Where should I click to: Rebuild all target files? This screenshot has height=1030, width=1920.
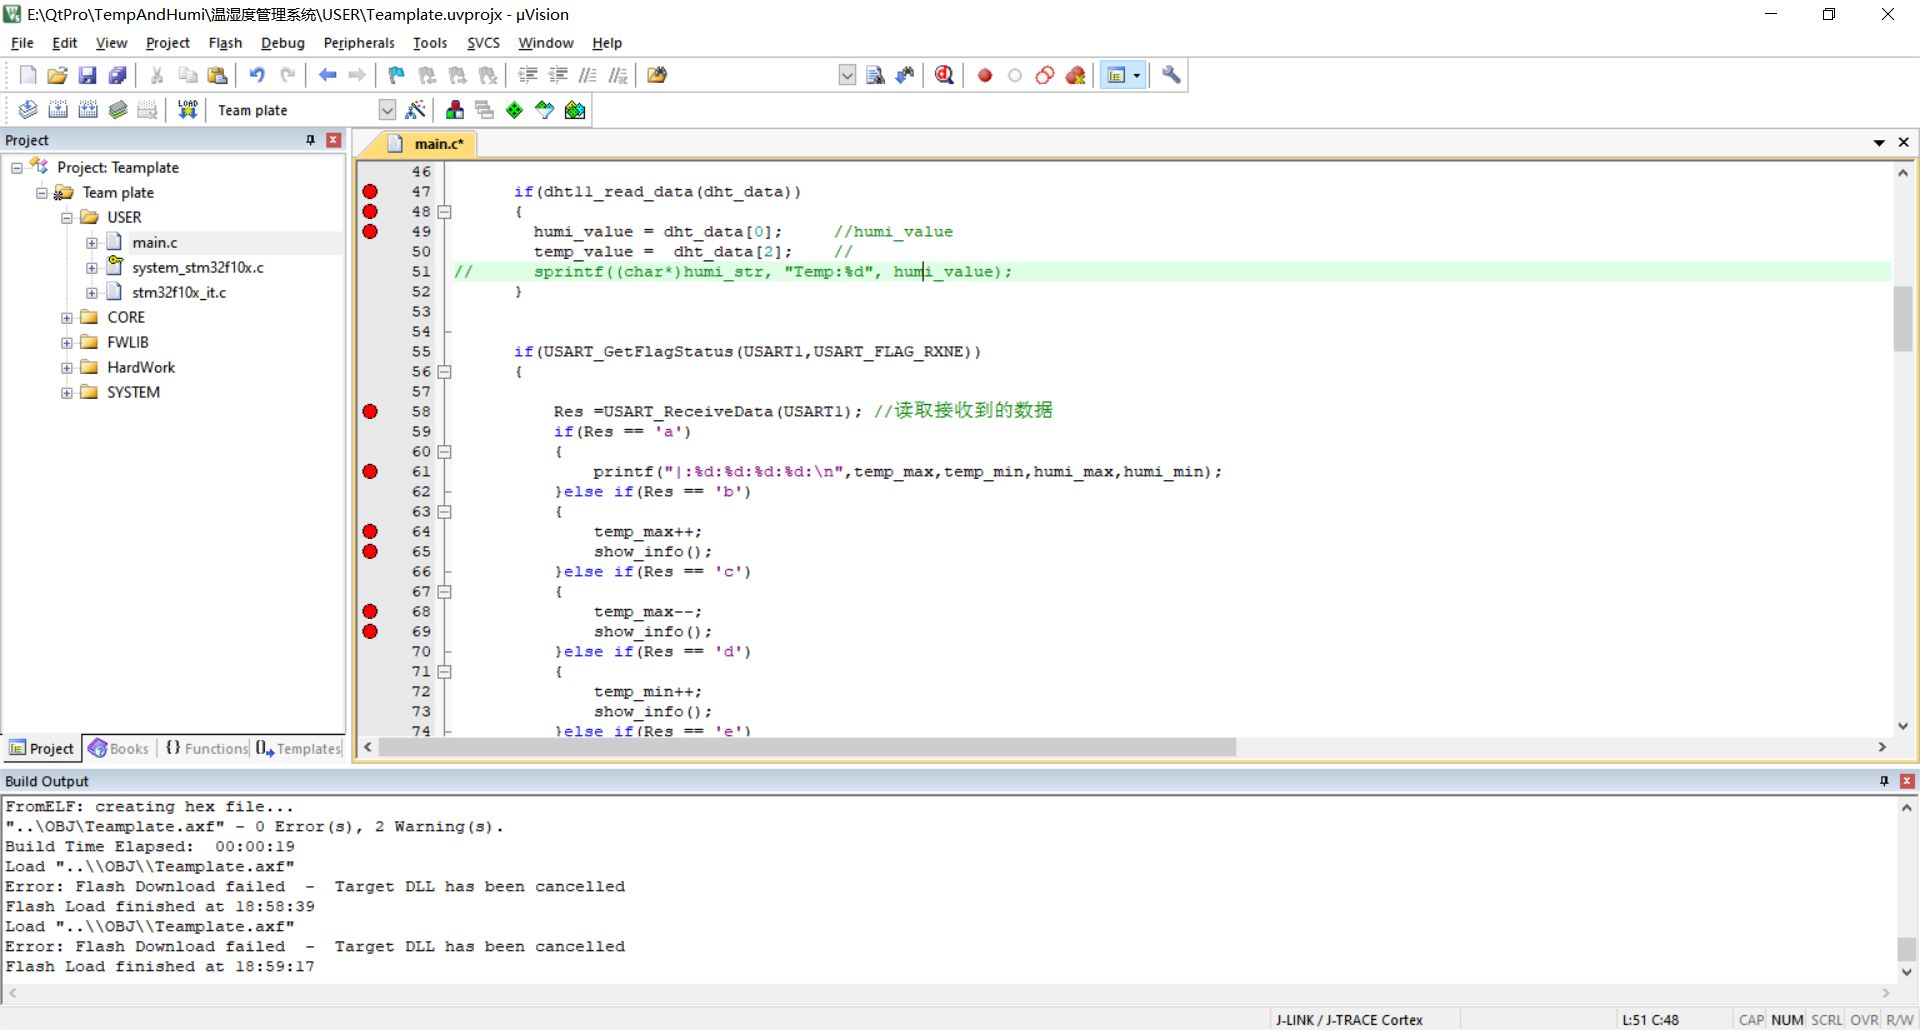tap(88, 110)
